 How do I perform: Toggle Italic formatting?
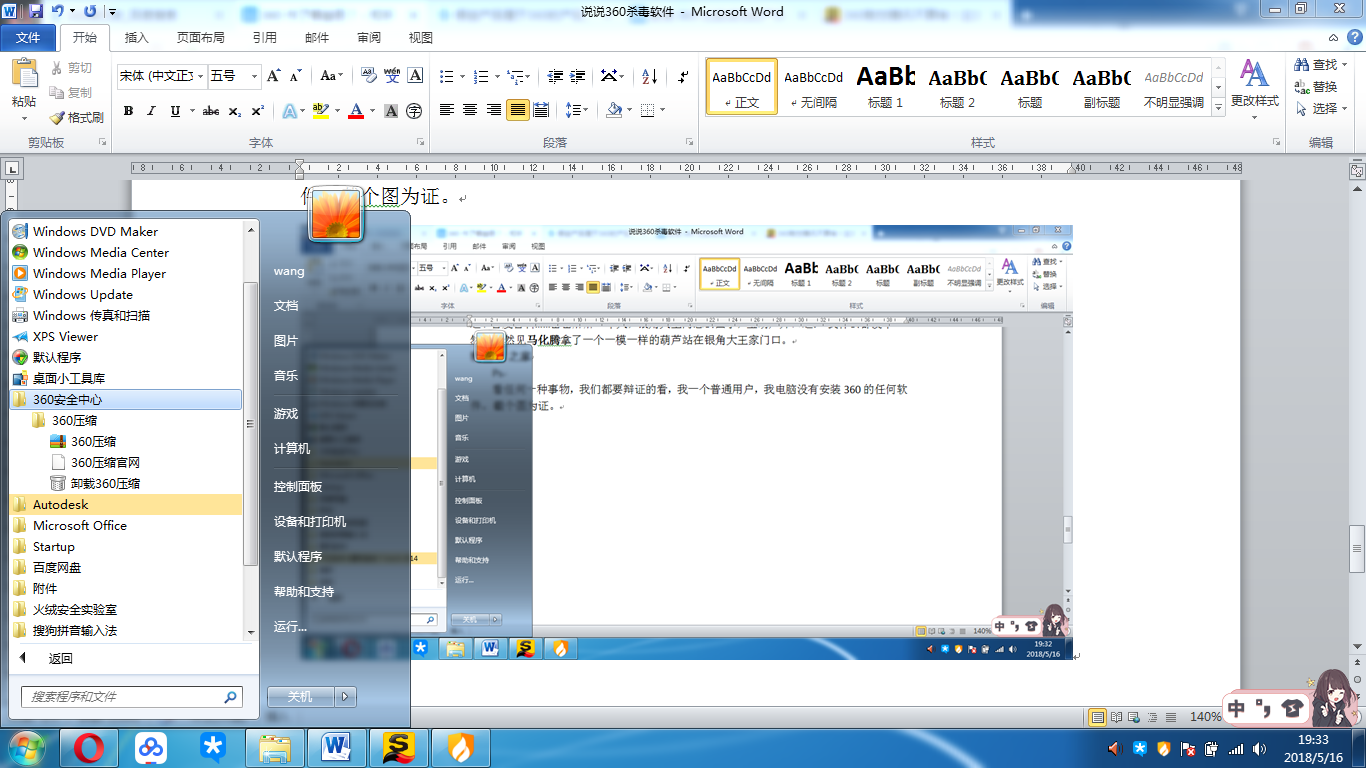152,111
